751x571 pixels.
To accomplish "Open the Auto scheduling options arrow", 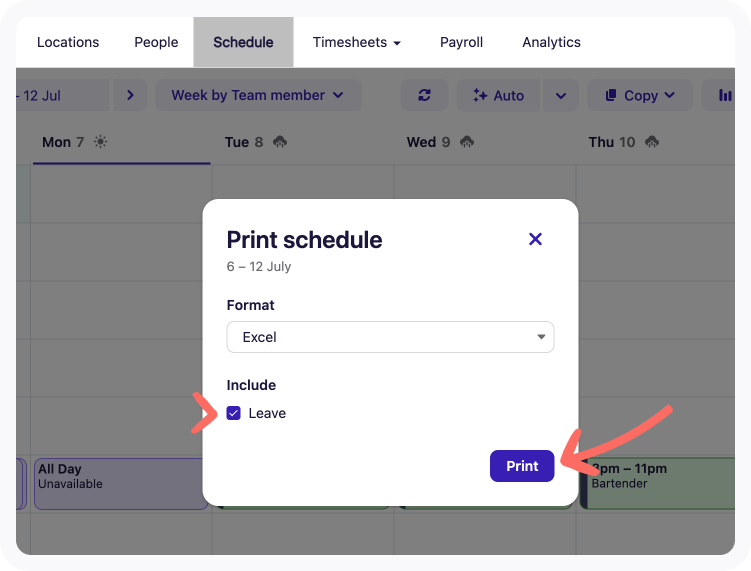I will coord(560,95).
